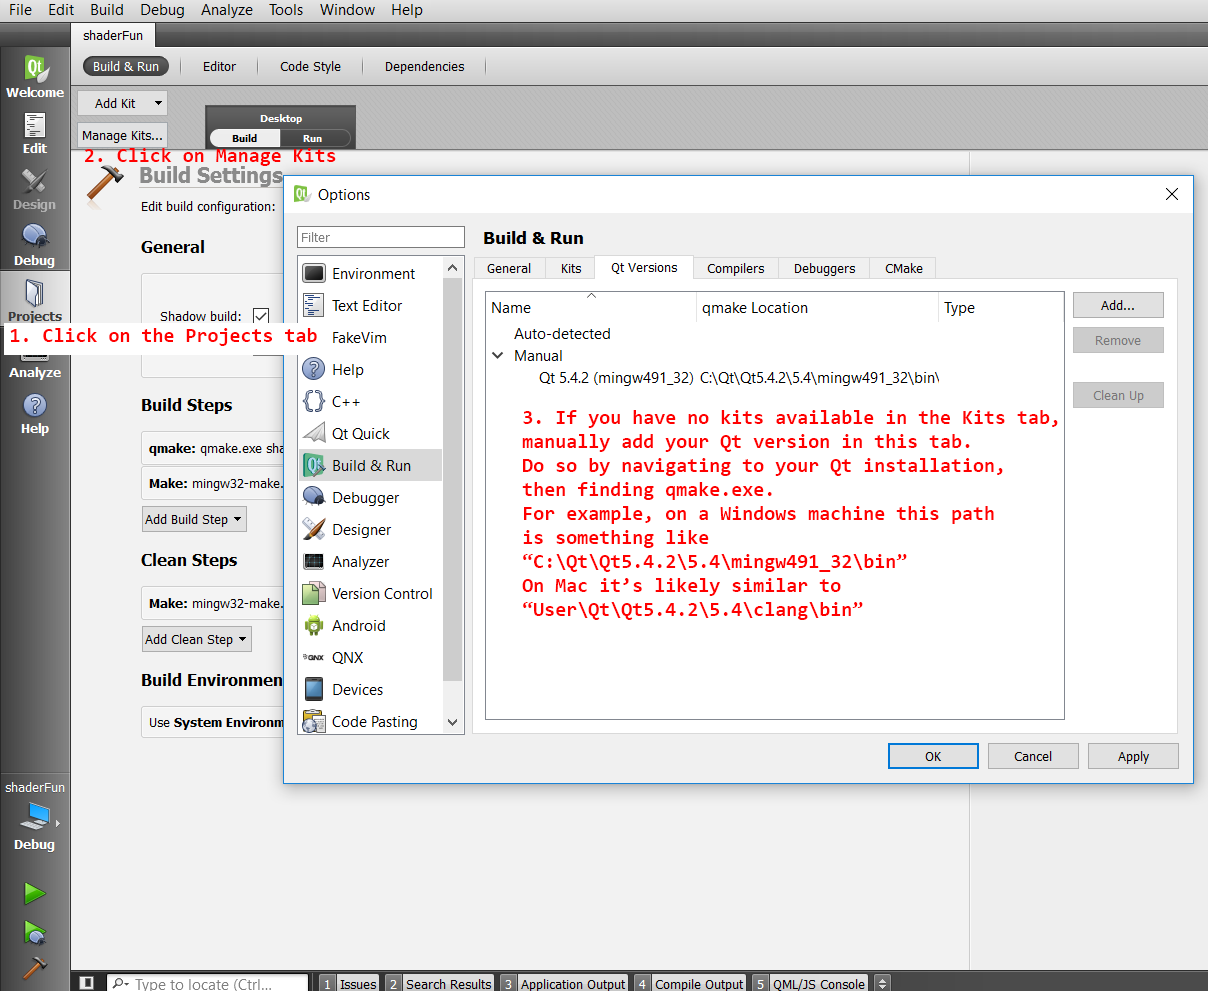Switch Desktop kit to Build settings
Viewport: 1208px width, 991px height.
click(245, 138)
